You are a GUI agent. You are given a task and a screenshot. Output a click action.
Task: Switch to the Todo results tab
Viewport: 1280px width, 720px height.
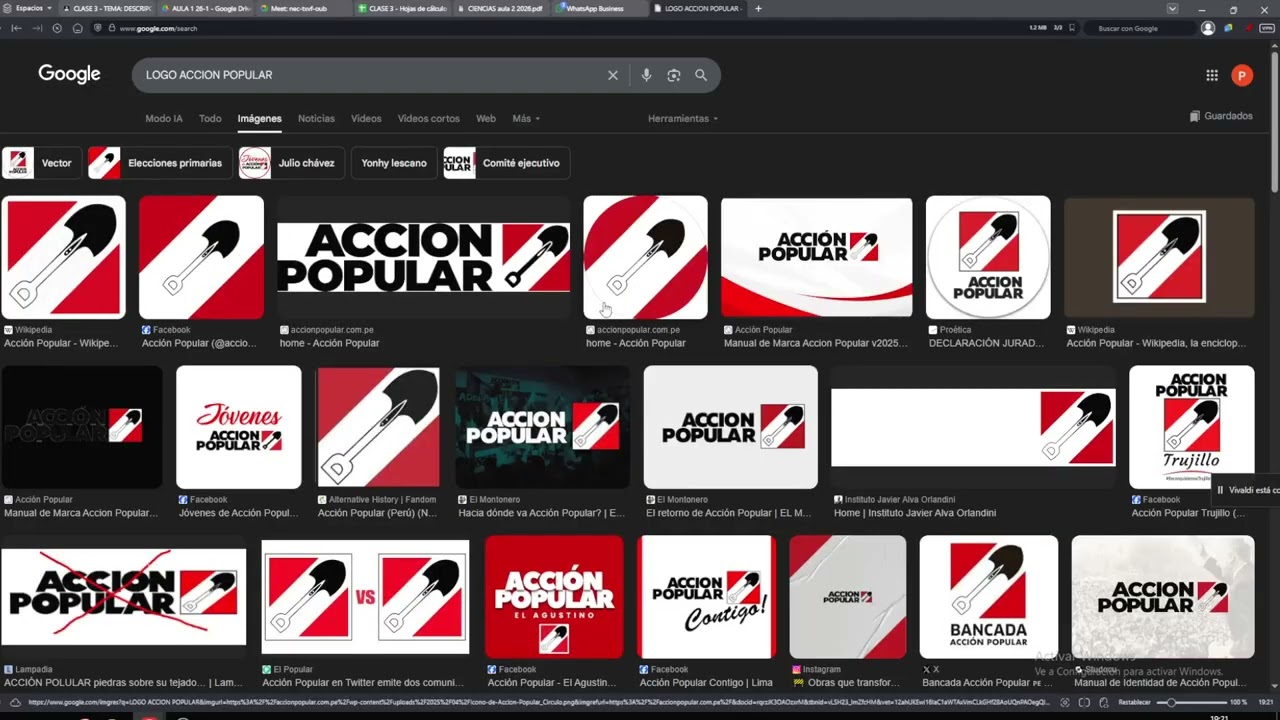210,118
